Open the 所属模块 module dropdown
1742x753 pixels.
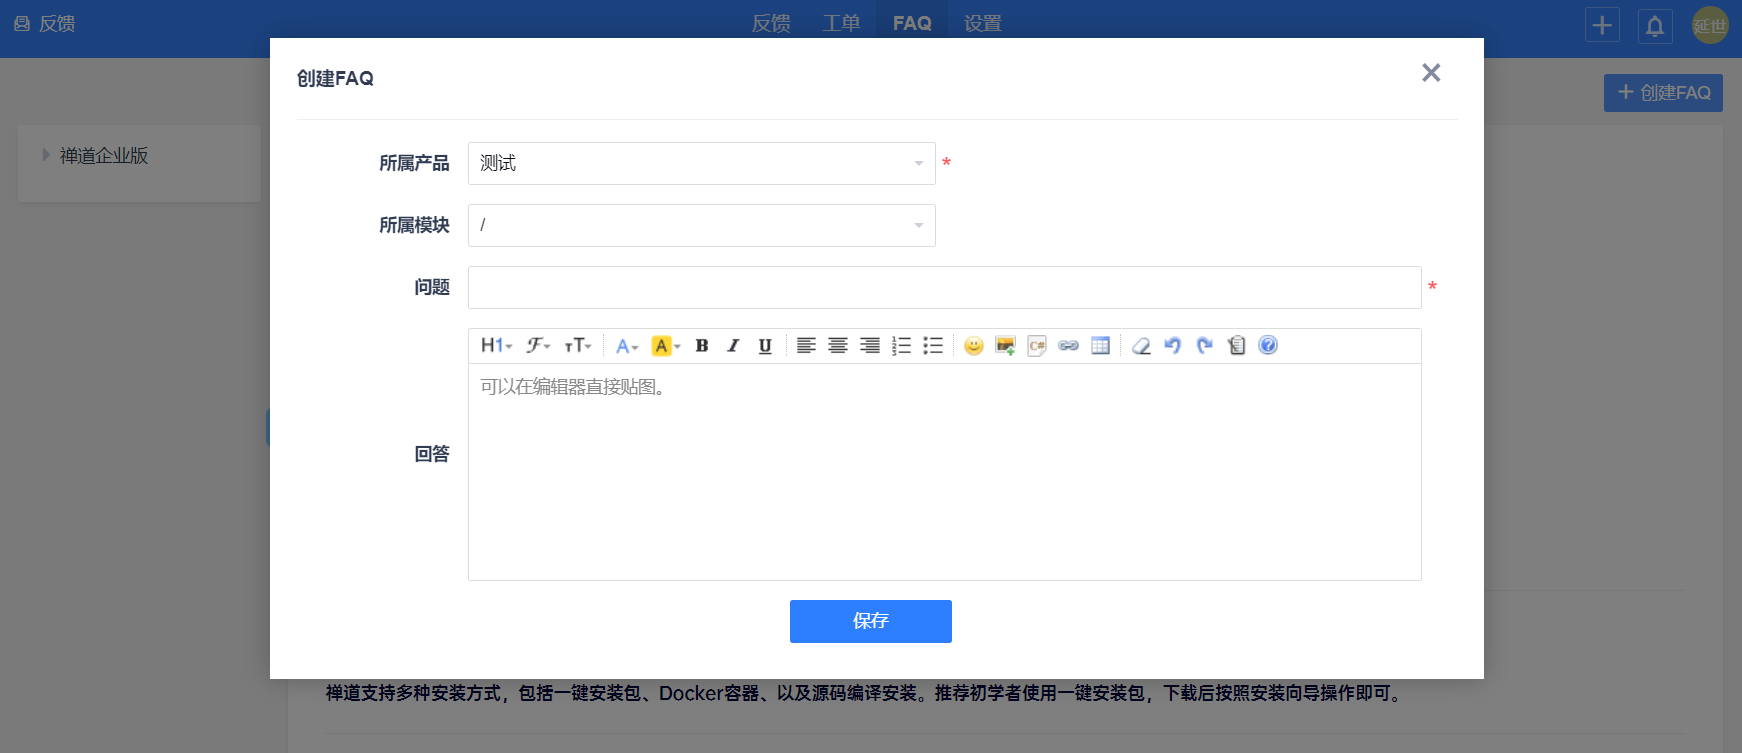point(702,225)
